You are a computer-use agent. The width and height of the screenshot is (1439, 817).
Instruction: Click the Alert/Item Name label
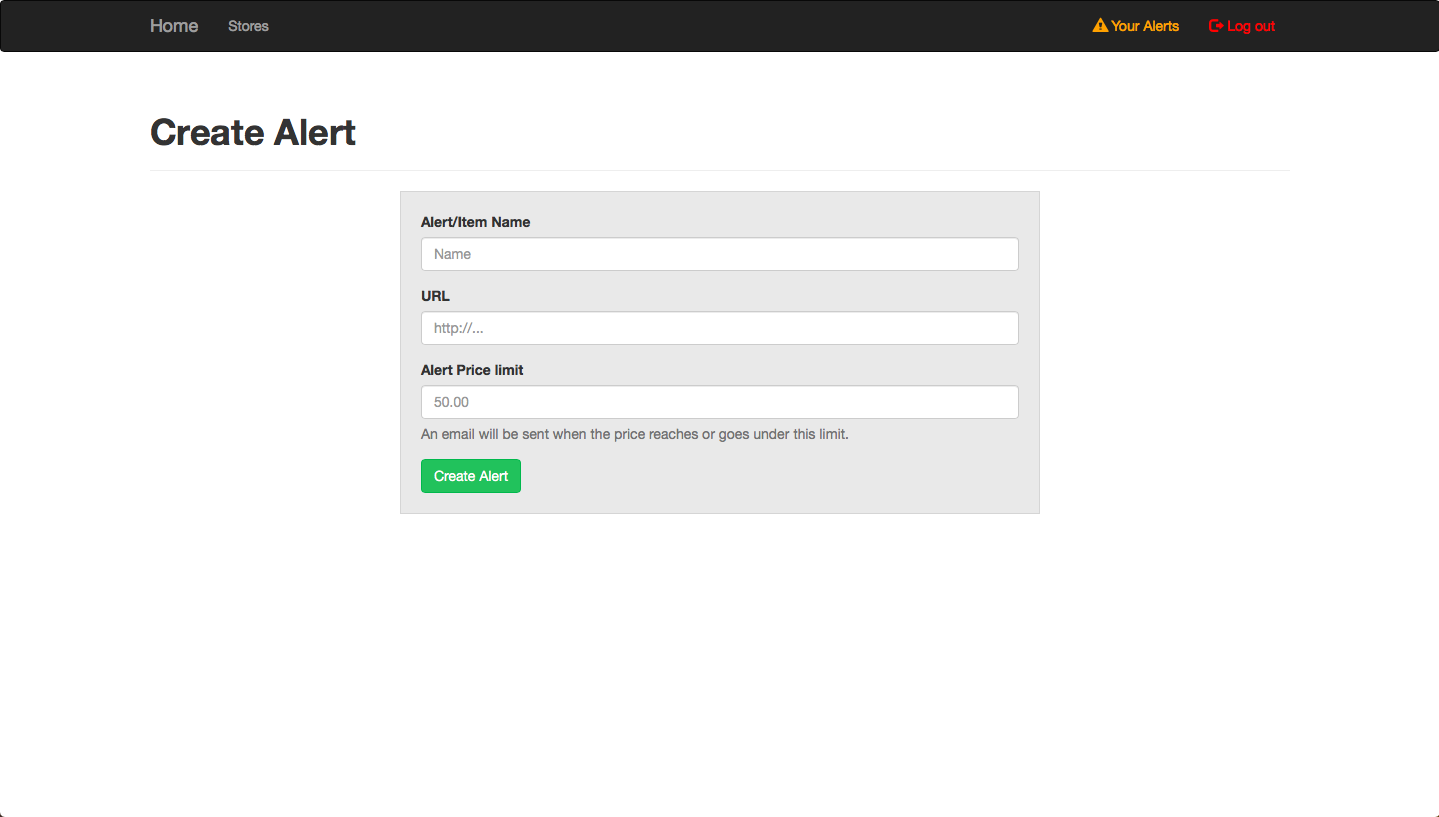tap(475, 221)
